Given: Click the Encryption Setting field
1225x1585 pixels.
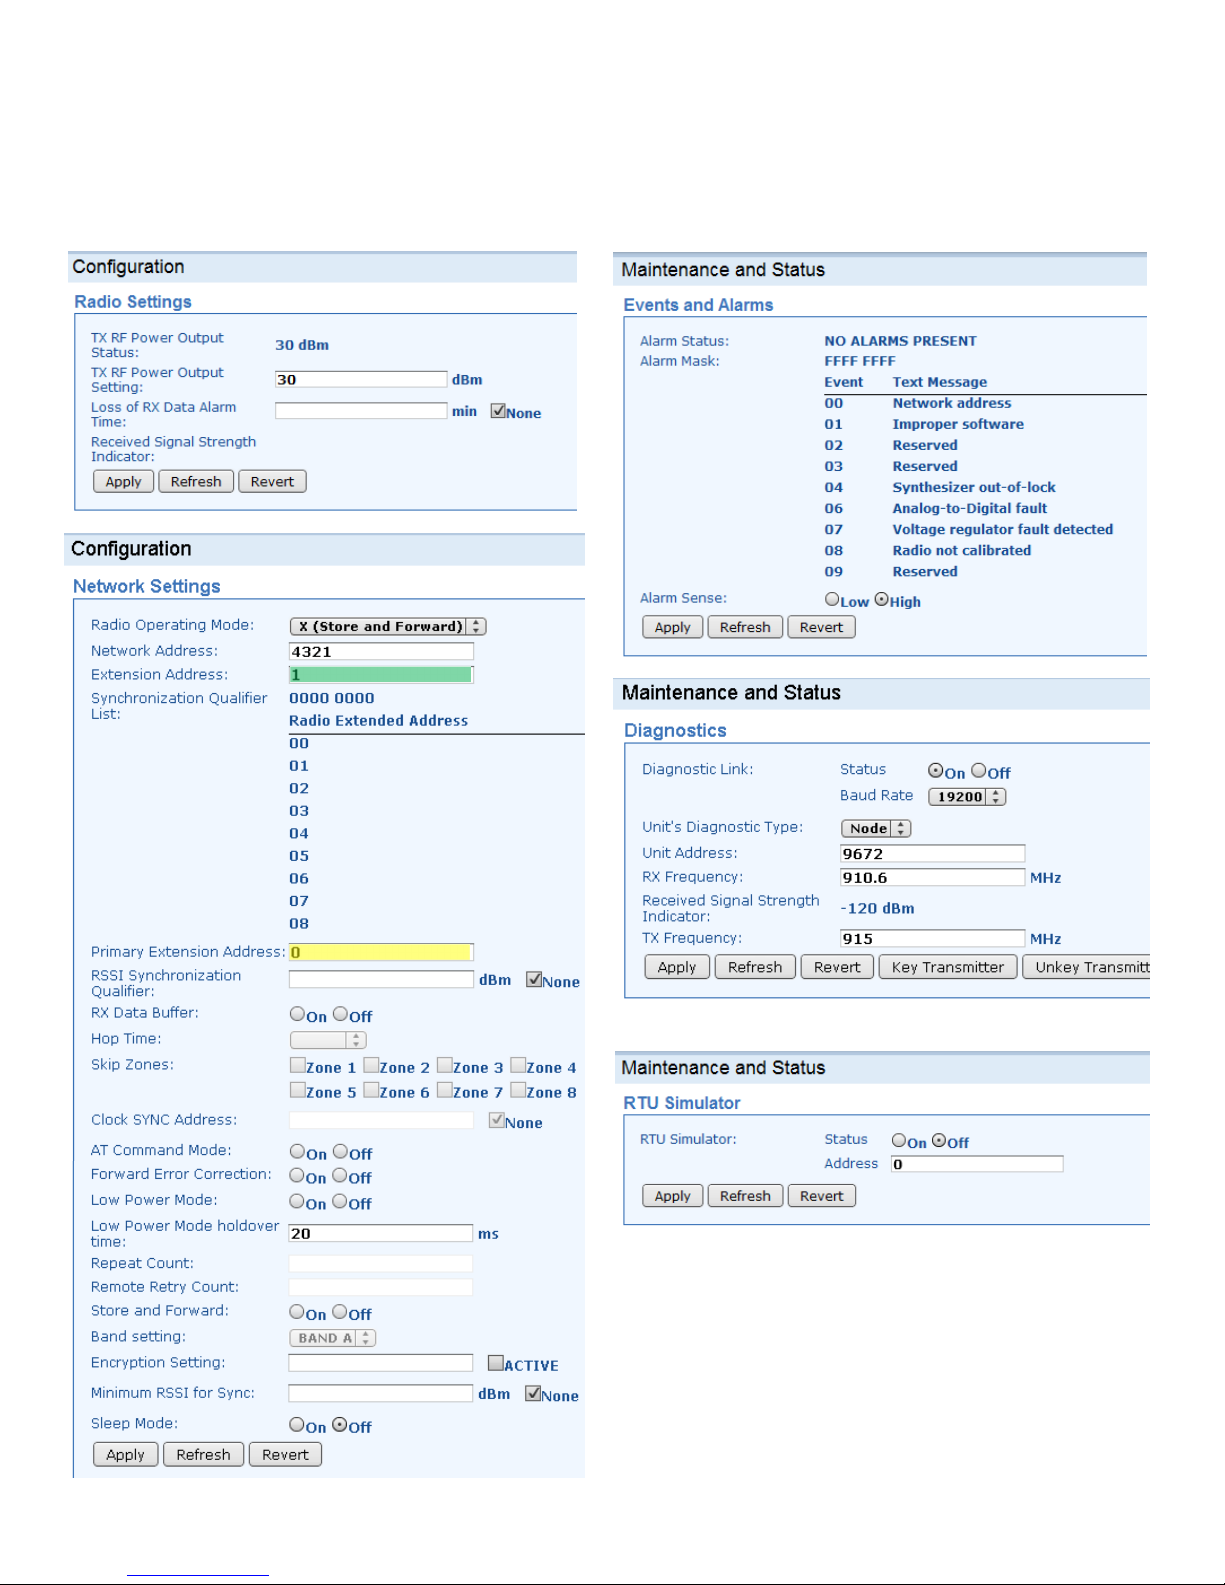Looking at the screenshot, I should [381, 1363].
